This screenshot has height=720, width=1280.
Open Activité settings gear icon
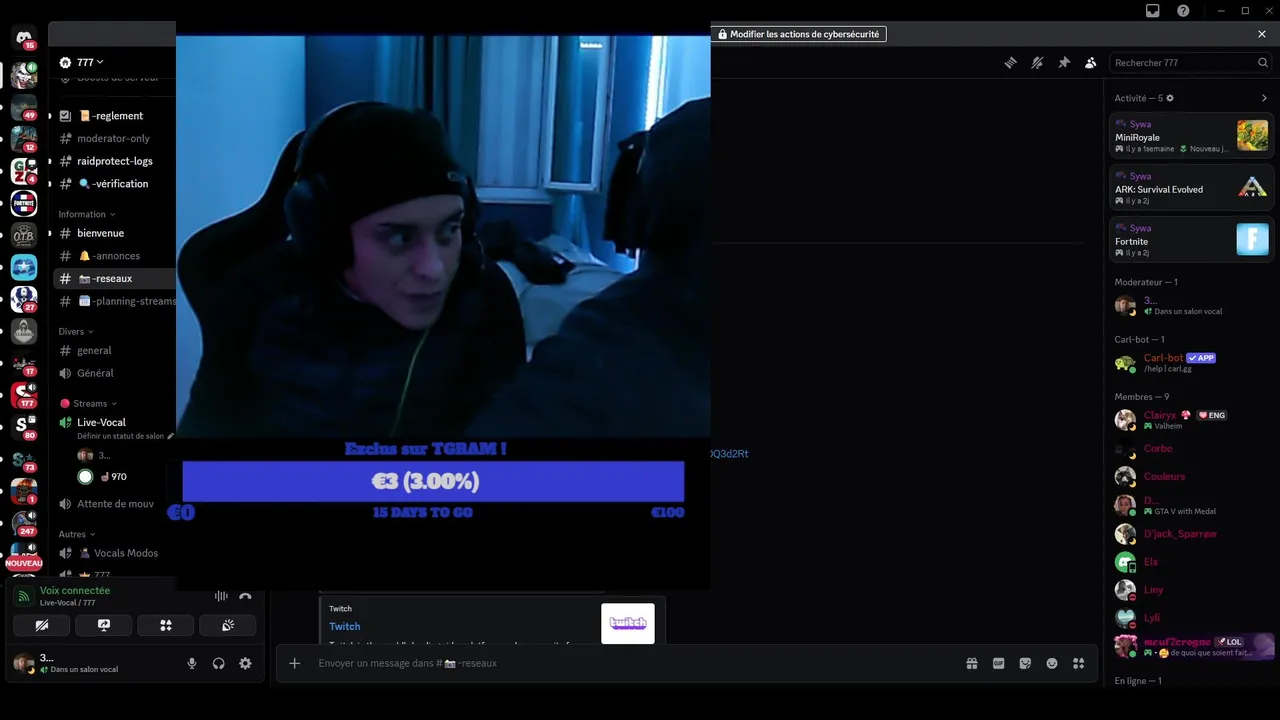[x=1170, y=98]
